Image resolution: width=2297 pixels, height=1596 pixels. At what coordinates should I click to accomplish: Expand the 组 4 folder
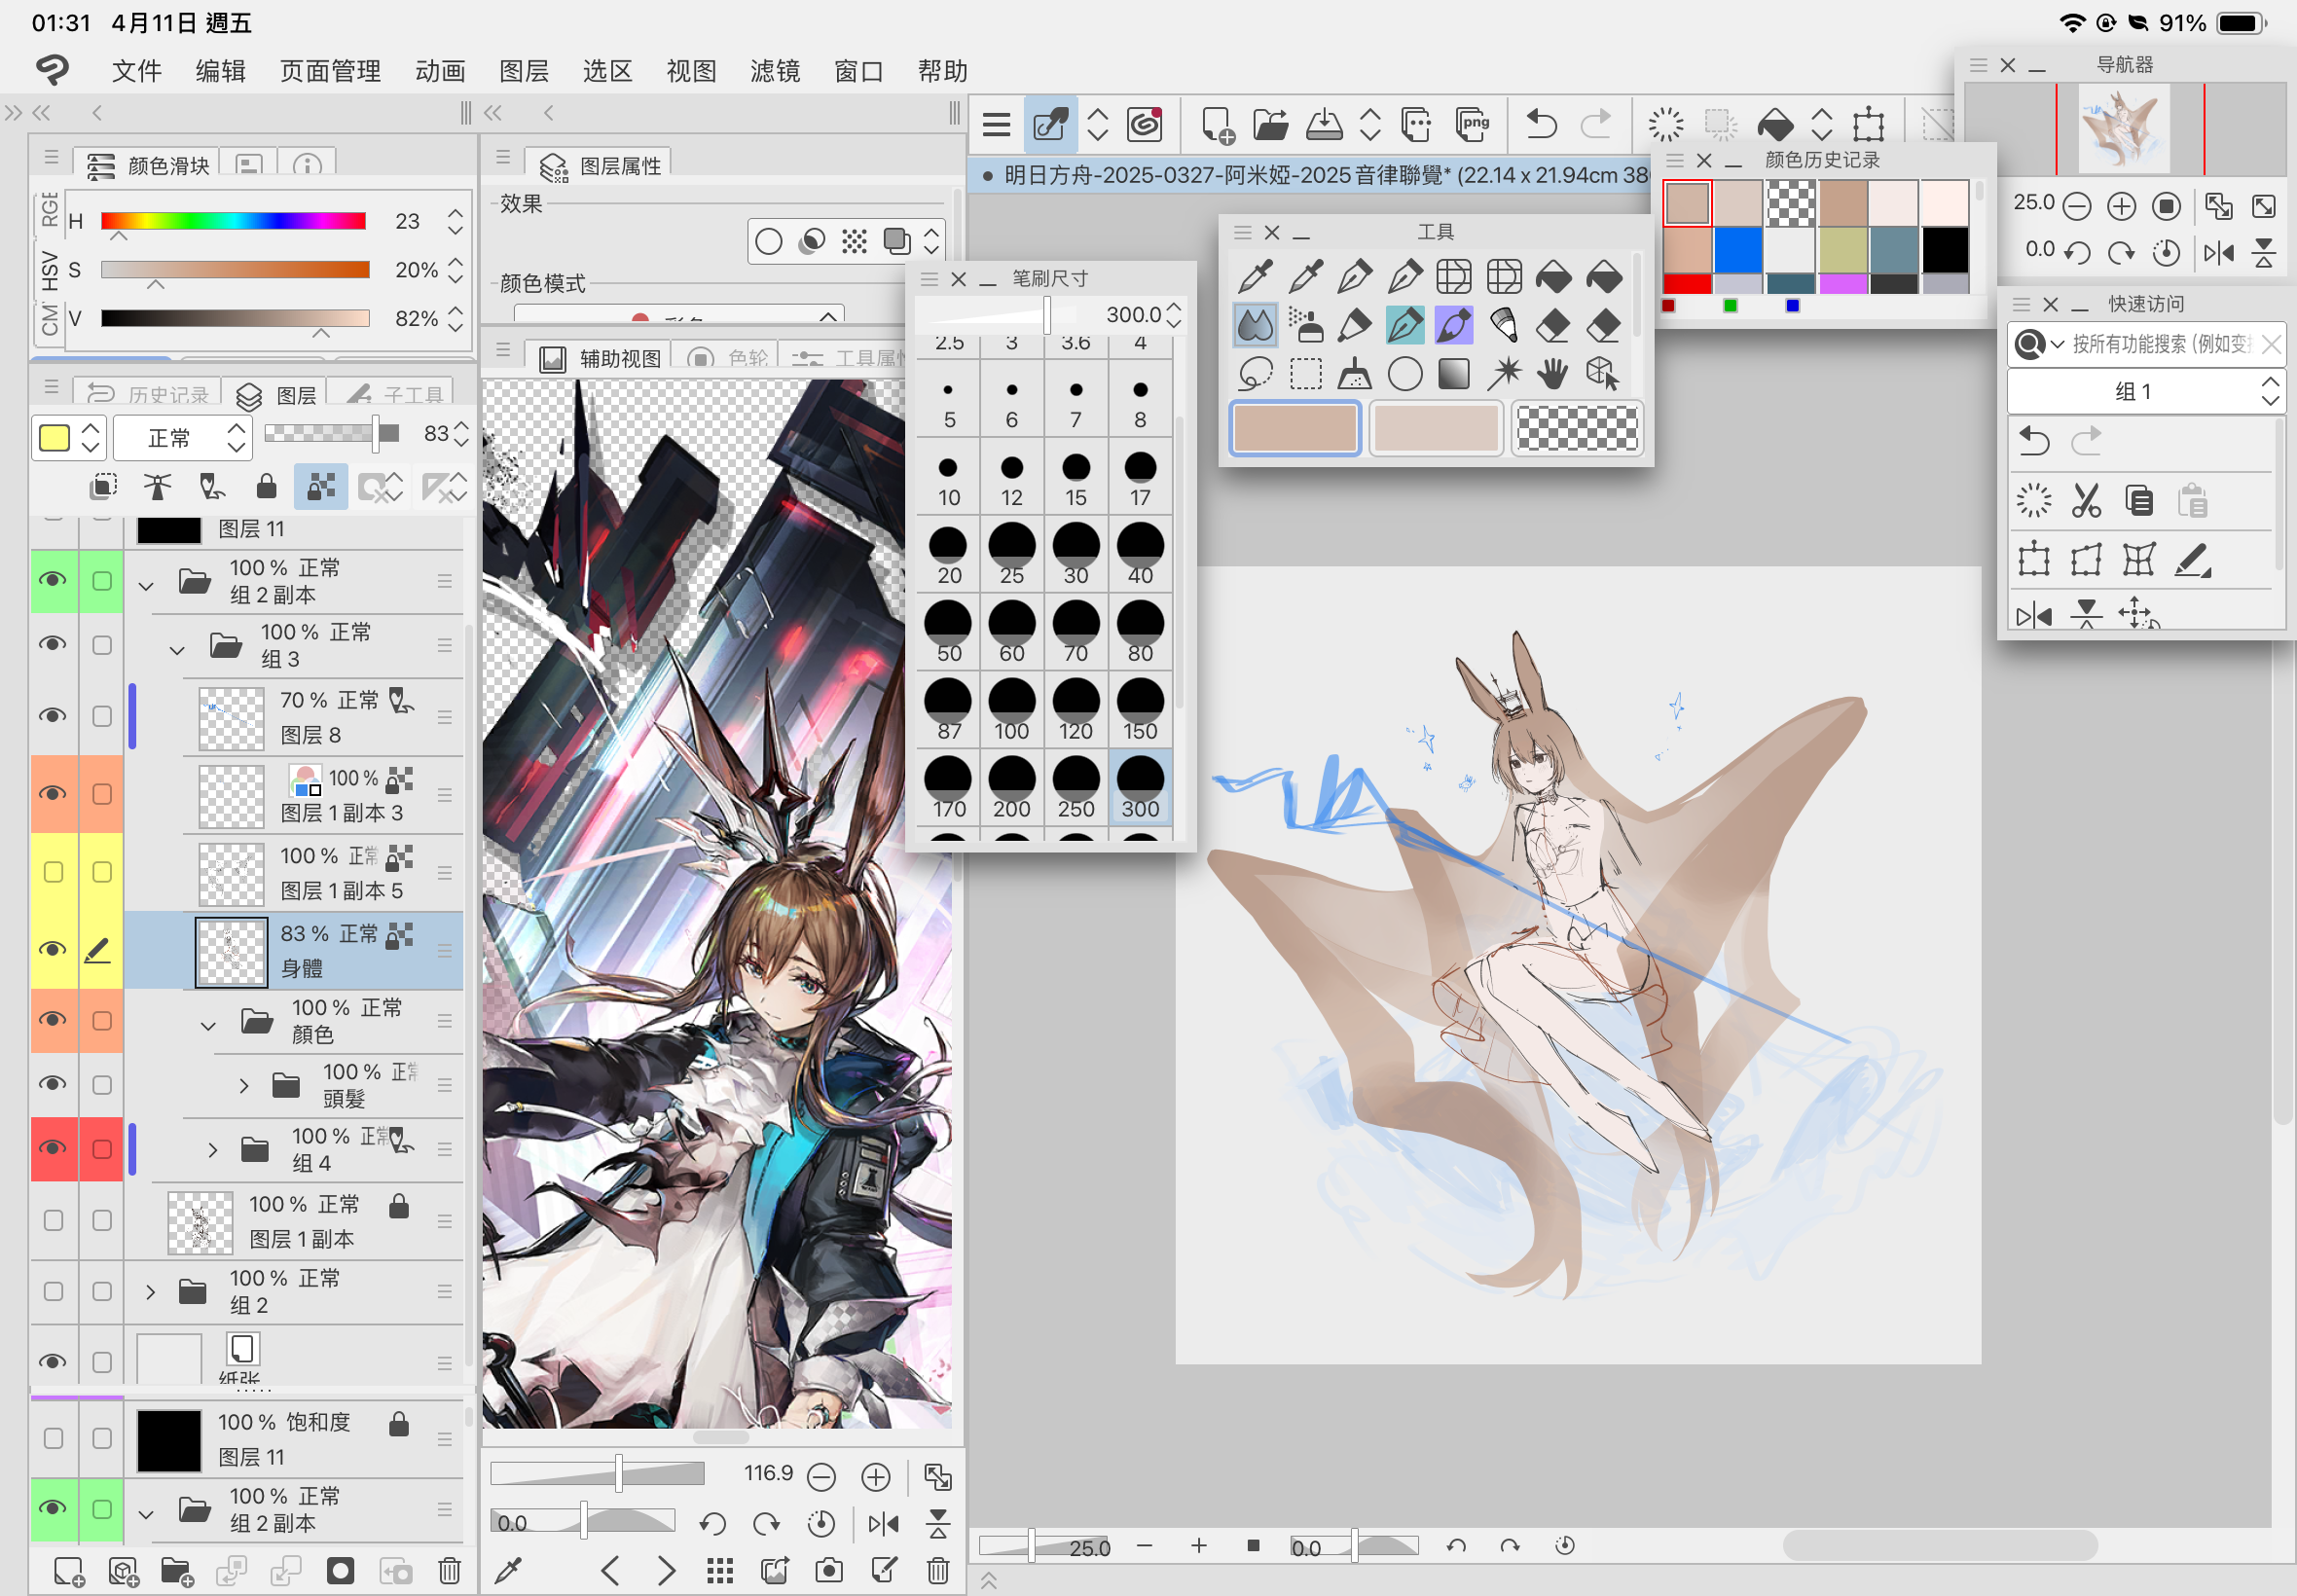click(212, 1149)
